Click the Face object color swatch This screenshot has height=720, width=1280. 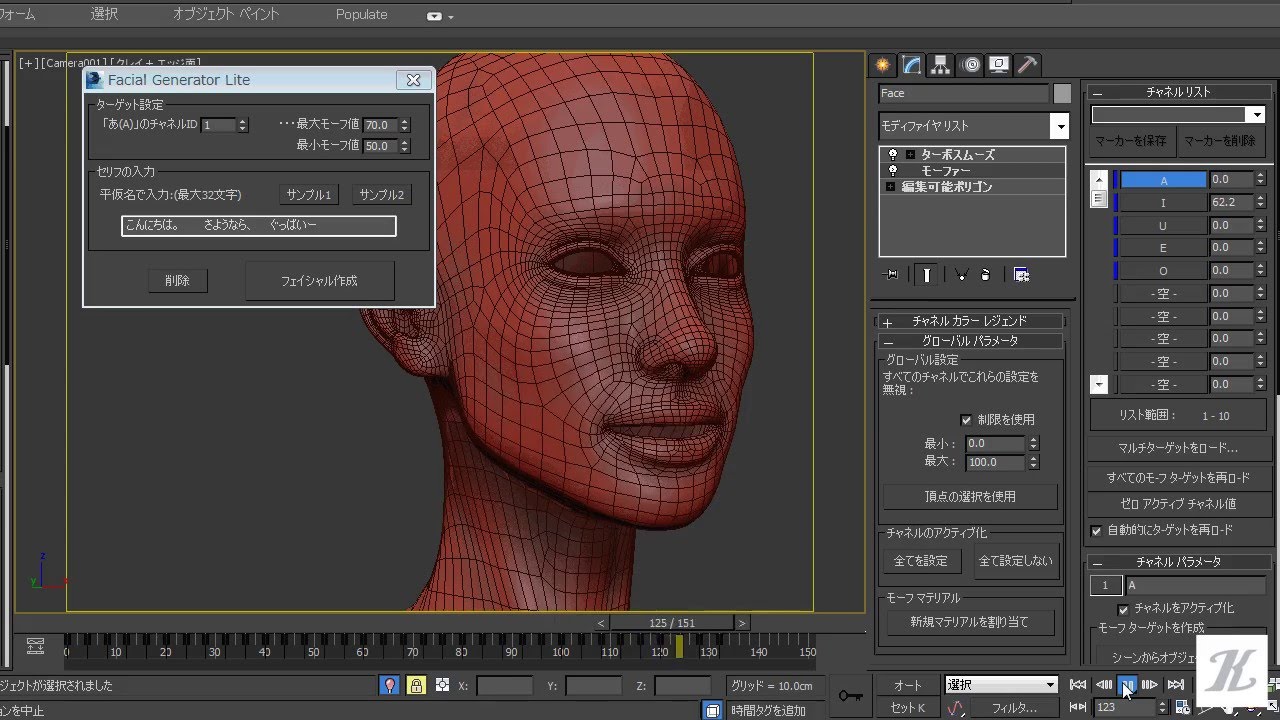tap(1061, 93)
